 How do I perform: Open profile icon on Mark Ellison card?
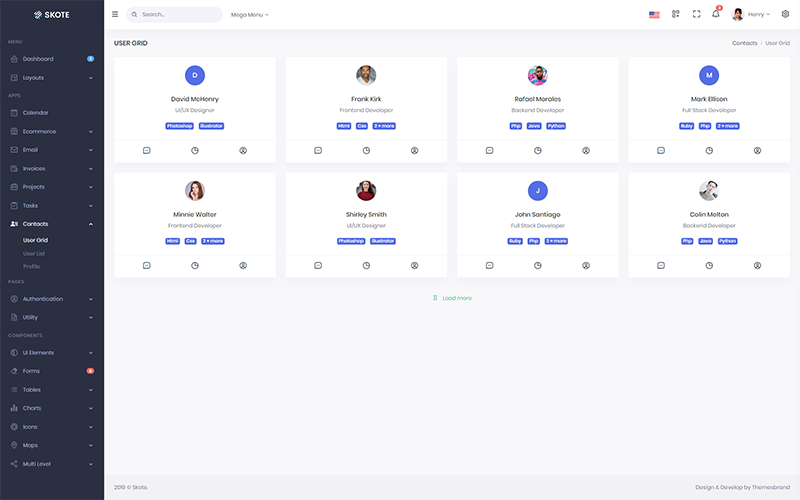tap(757, 151)
